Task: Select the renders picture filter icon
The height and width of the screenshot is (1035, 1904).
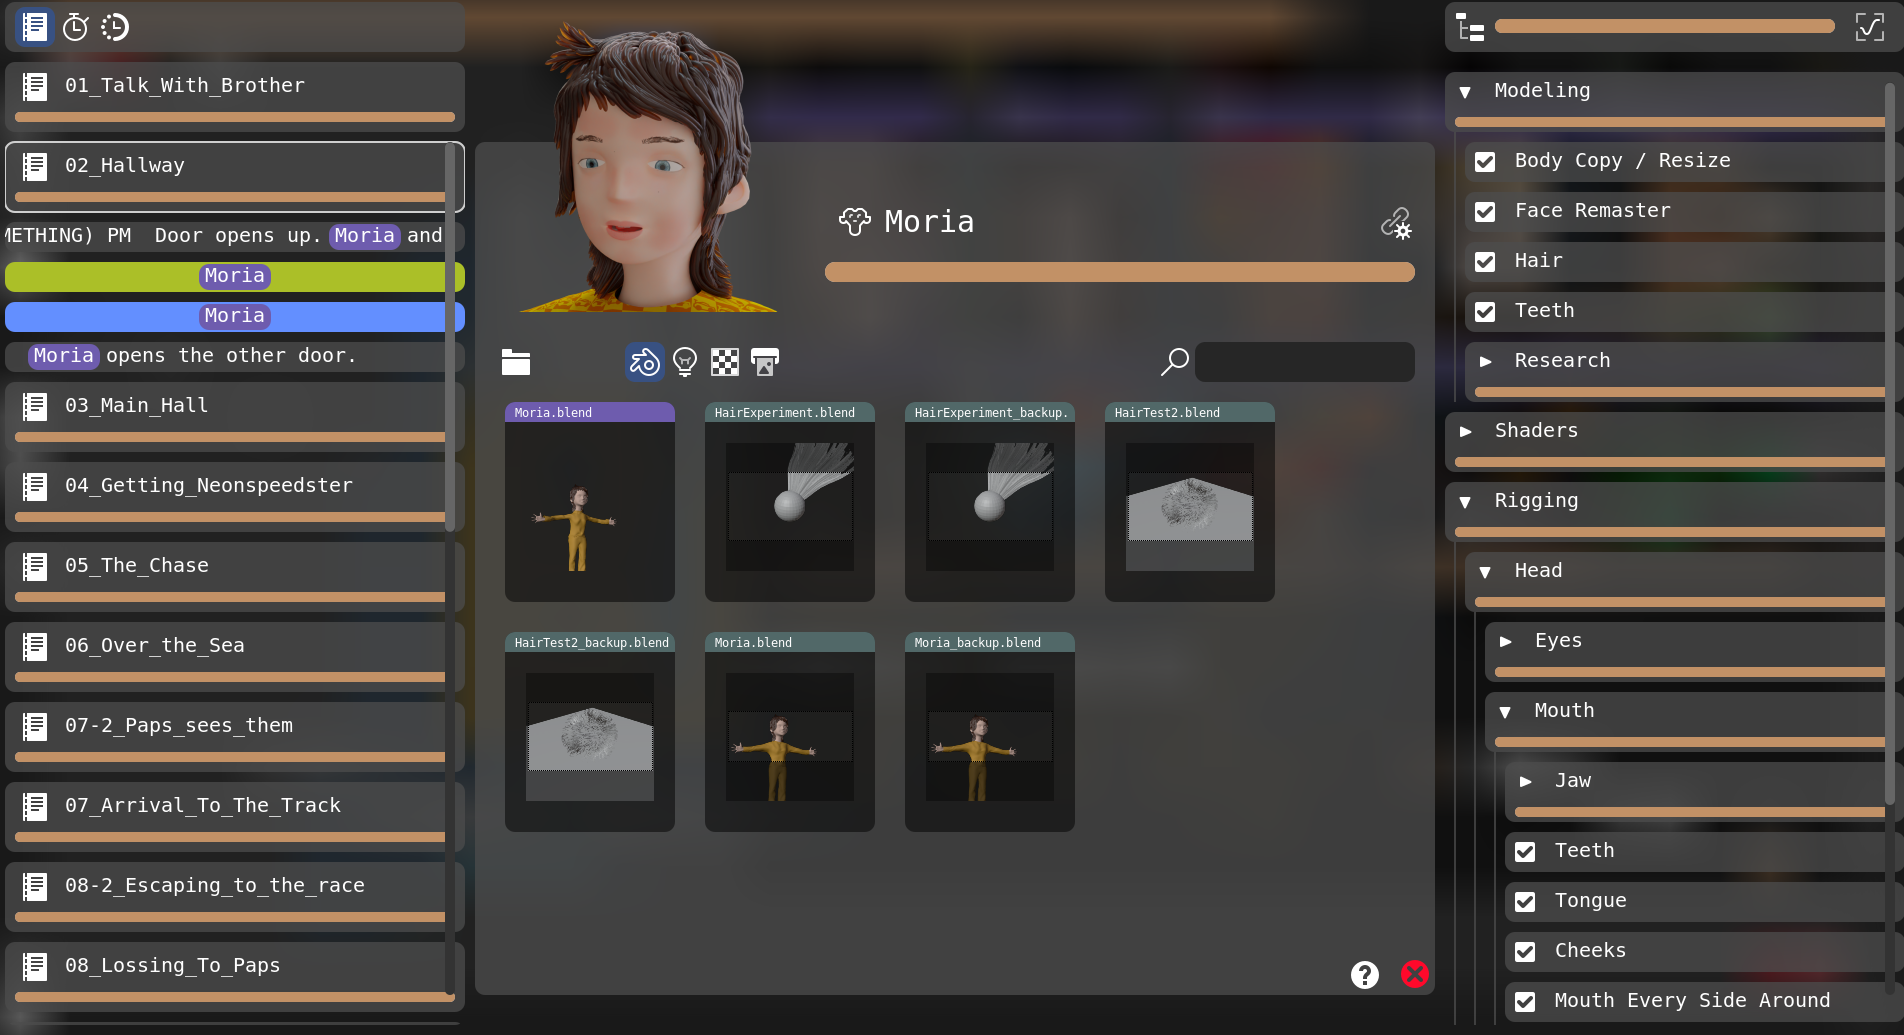Action: (x=765, y=362)
